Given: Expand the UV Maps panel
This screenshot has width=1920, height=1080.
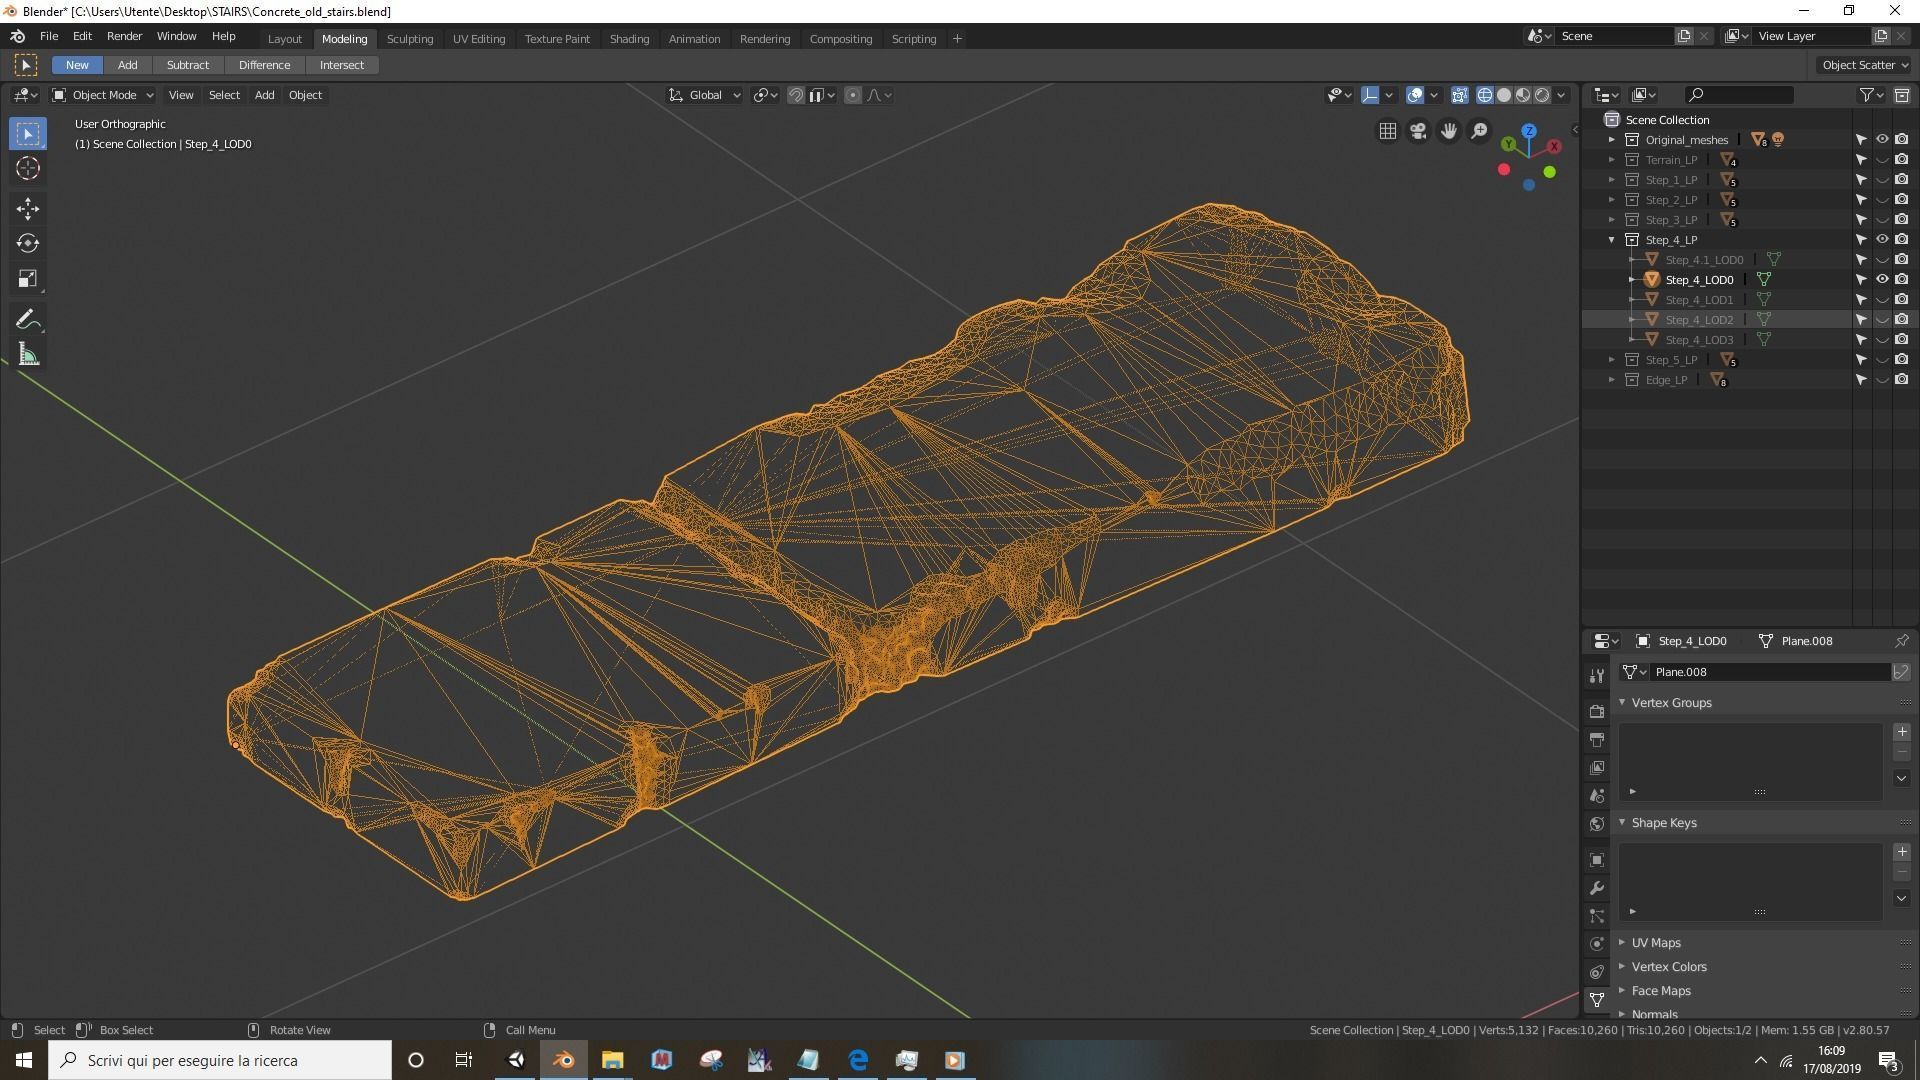Looking at the screenshot, I should tap(1656, 943).
